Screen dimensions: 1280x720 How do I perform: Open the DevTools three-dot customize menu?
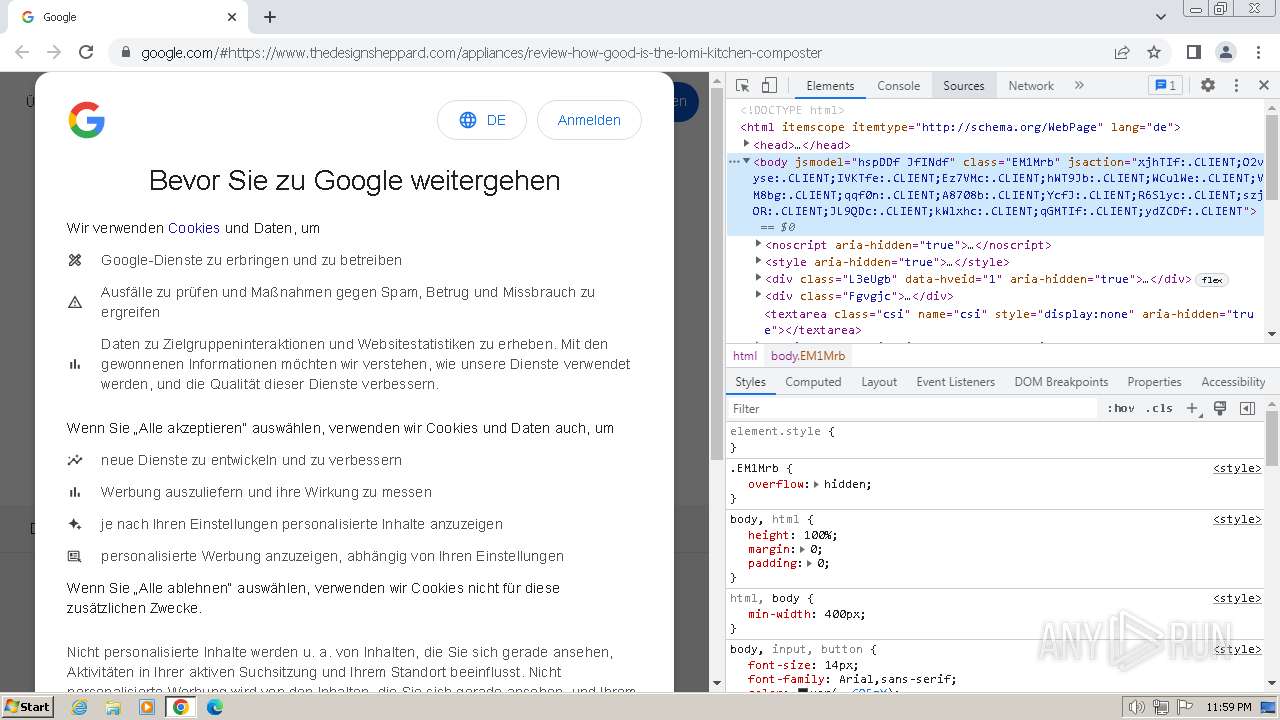pyautogui.click(x=1236, y=86)
